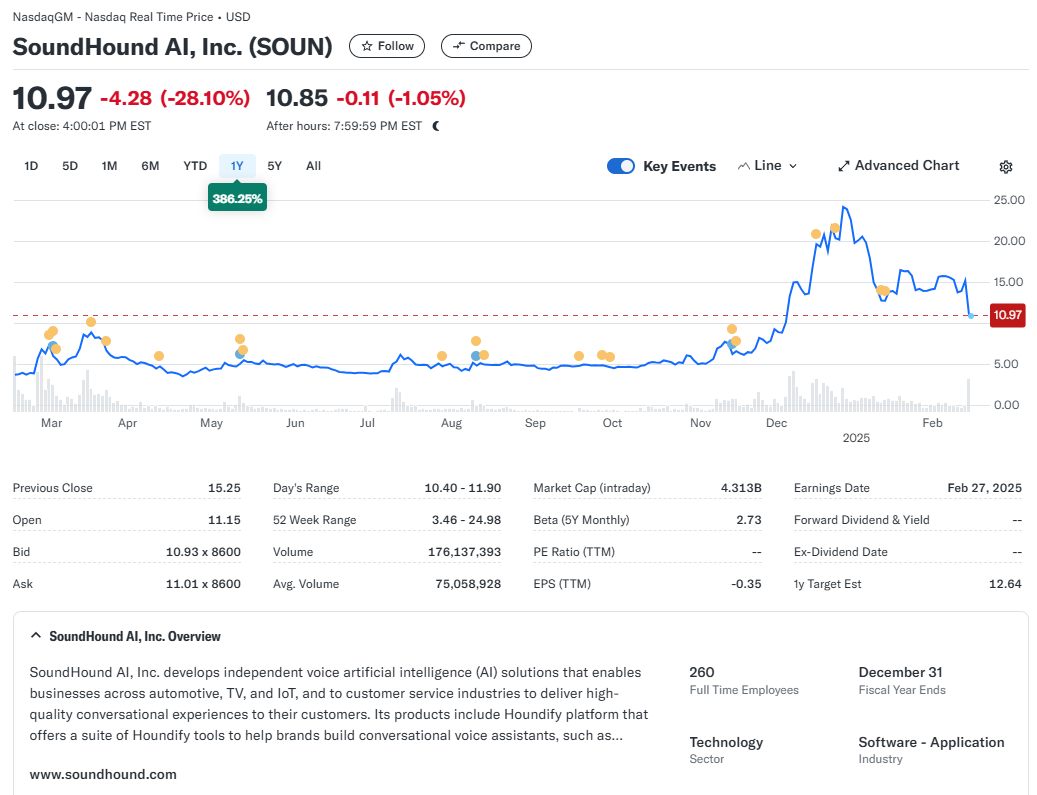Click the Compare button
The width and height of the screenshot is (1037, 795).
[x=486, y=46]
